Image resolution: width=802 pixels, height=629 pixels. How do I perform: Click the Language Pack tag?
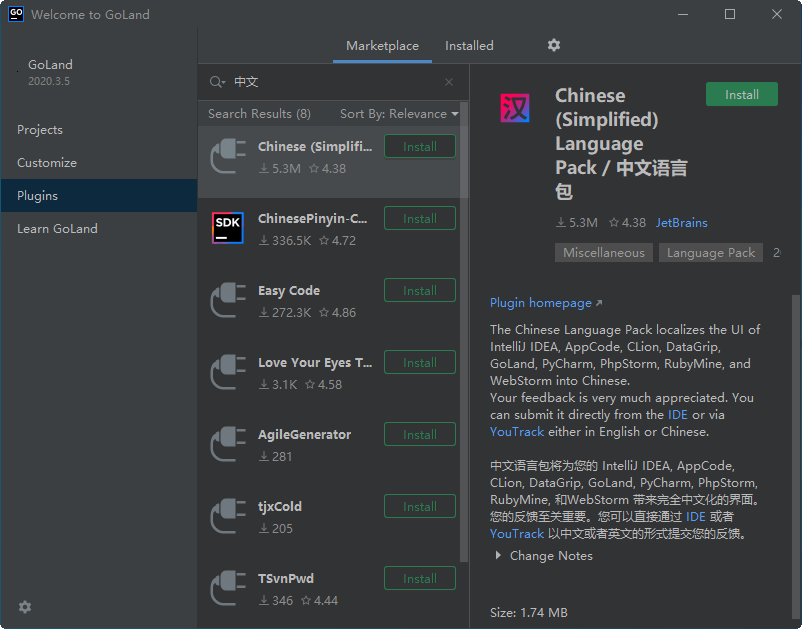click(711, 253)
